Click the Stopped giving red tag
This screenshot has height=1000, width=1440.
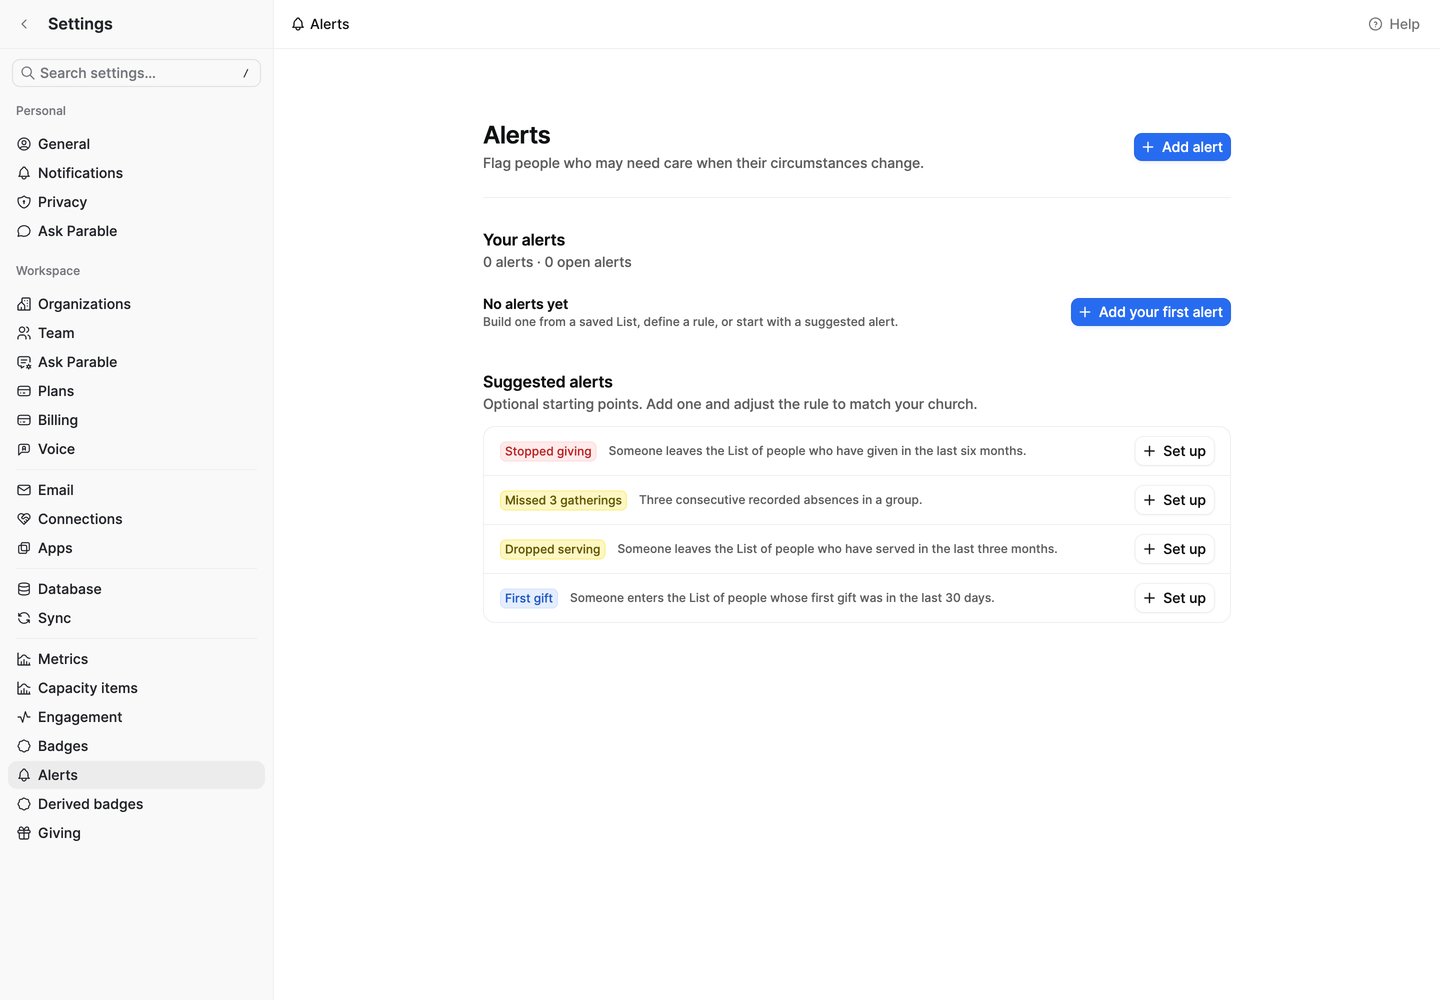548,451
